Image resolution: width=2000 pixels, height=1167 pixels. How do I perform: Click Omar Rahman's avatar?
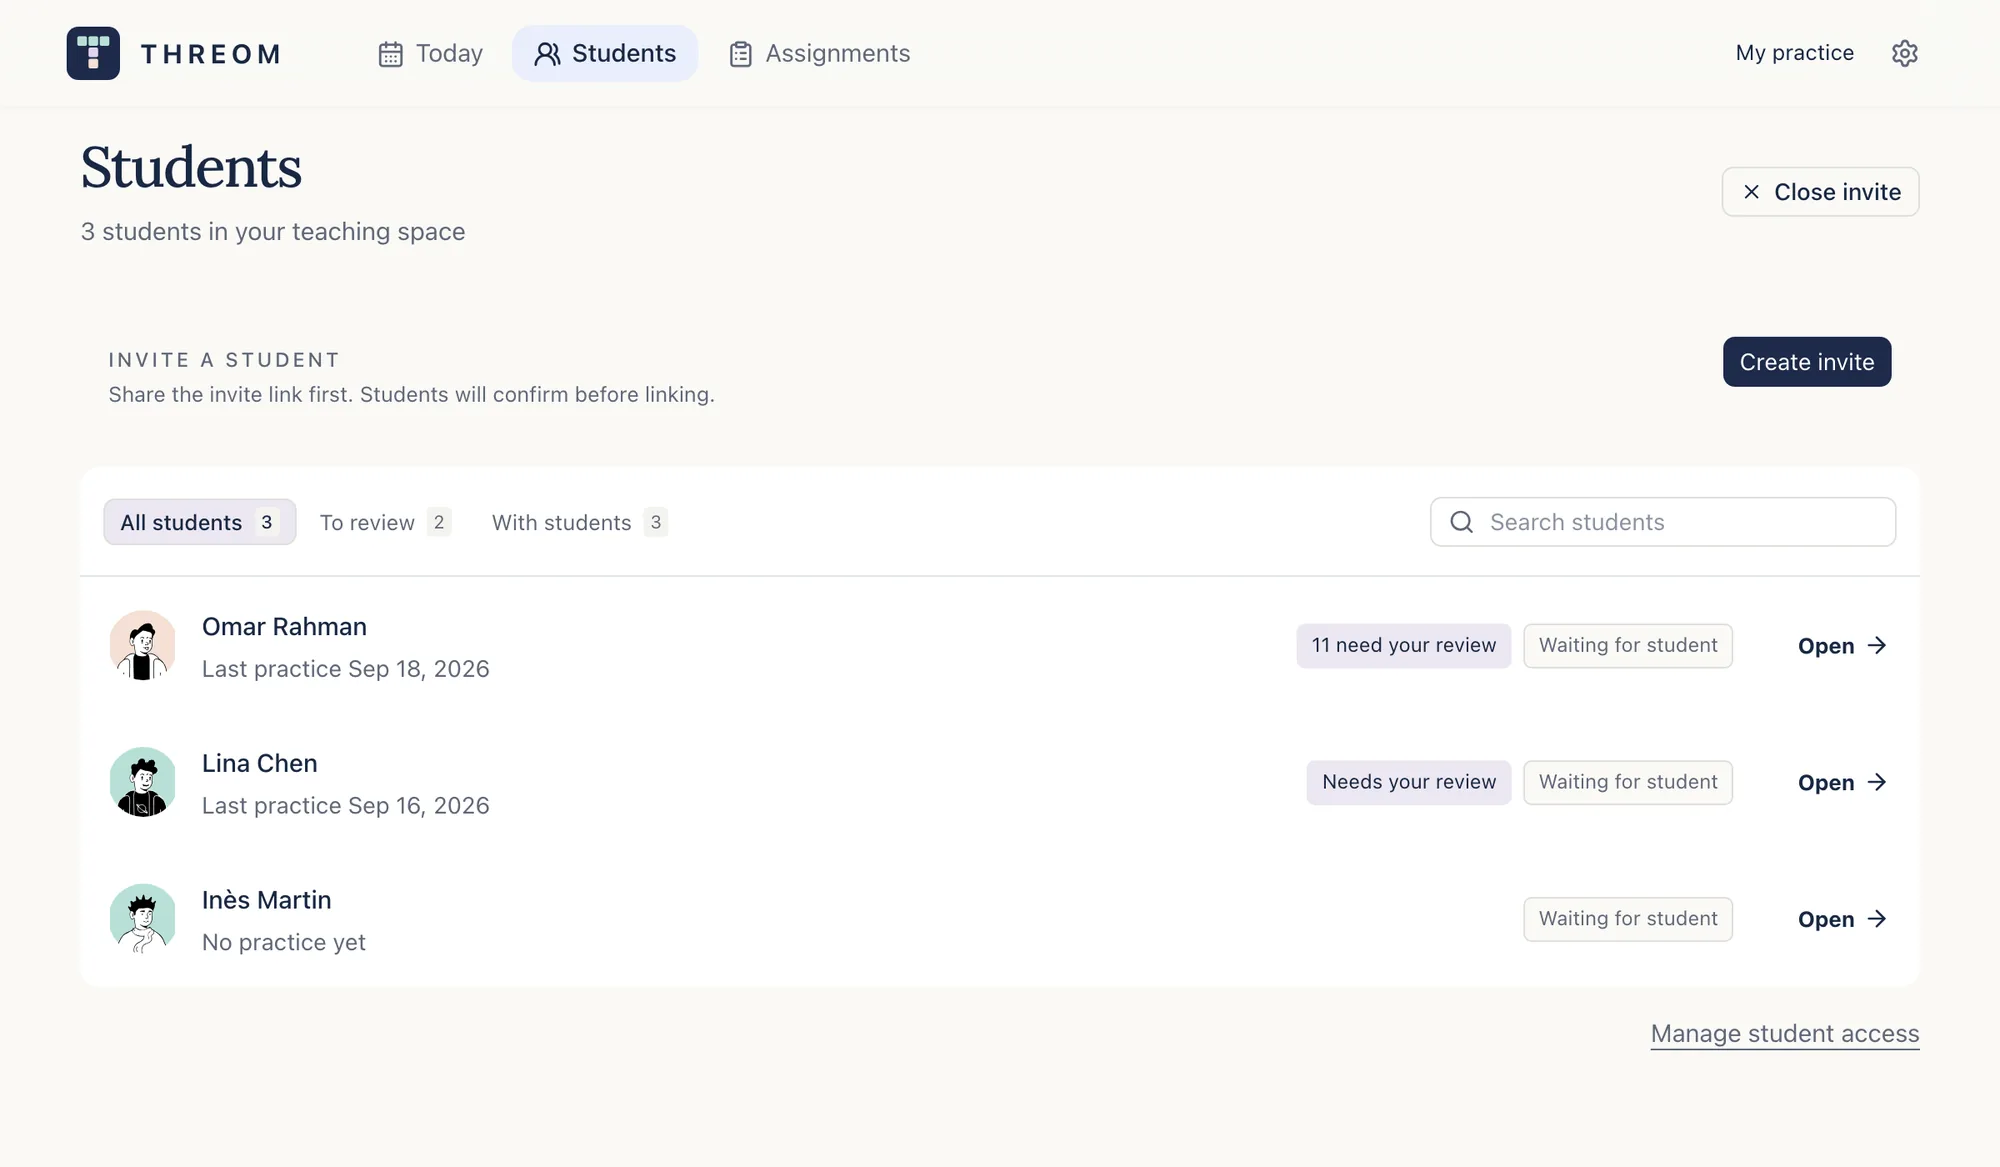point(143,645)
